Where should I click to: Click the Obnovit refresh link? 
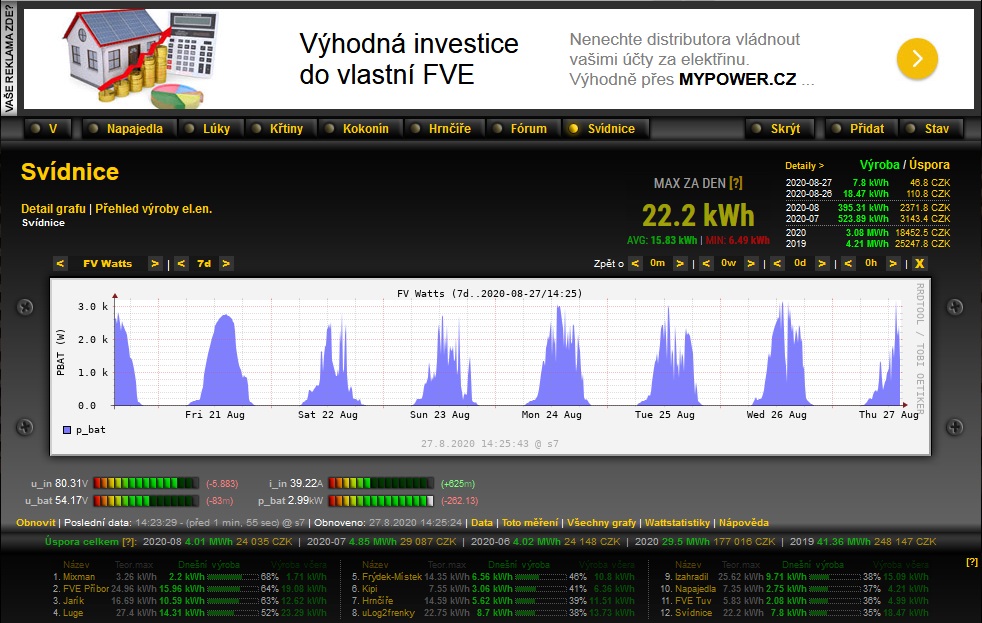pyautogui.click(x=35, y=523)
